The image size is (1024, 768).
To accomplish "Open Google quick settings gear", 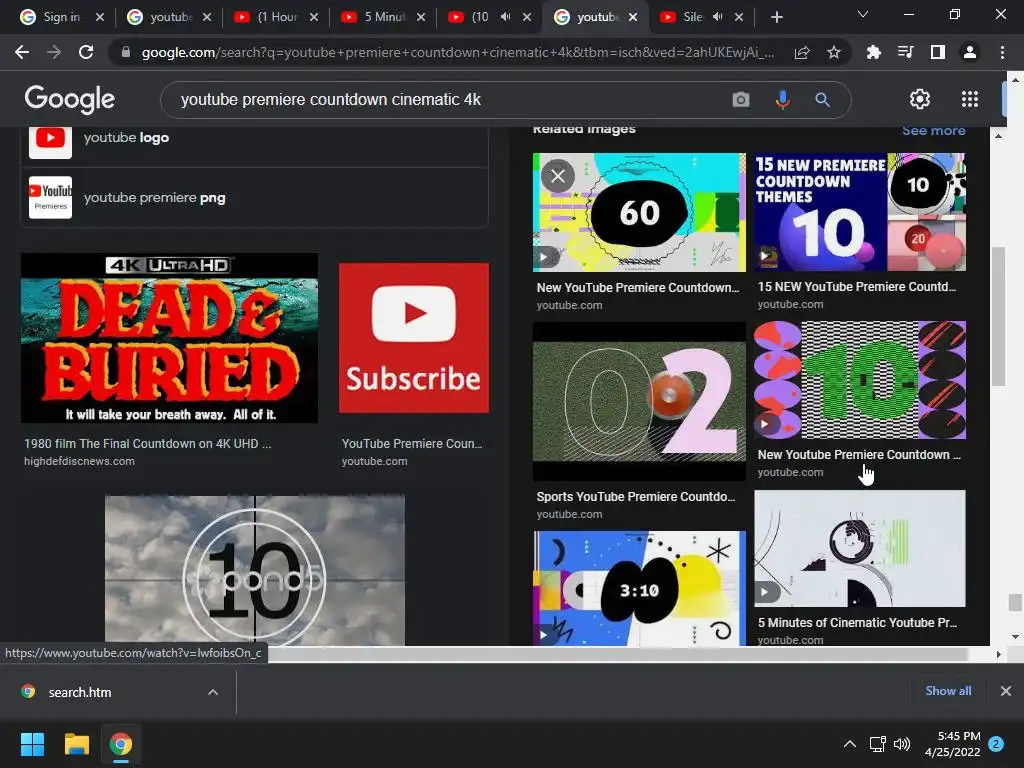I will tap(920, 99).
